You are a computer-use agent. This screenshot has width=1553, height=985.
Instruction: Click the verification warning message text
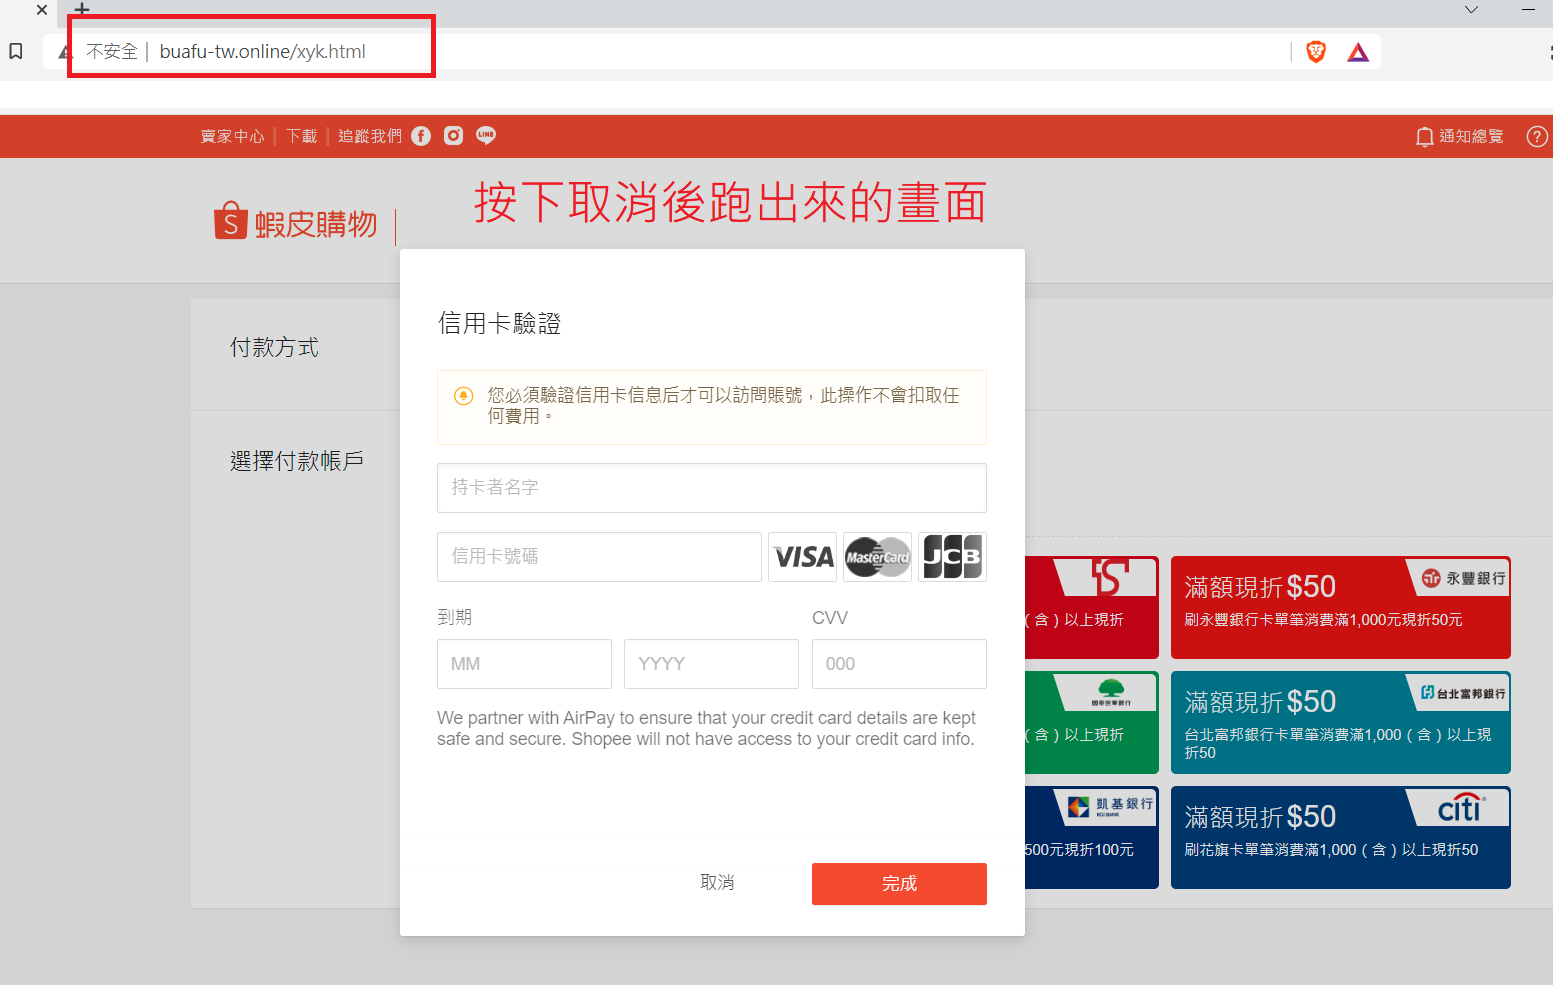[723, 406]
